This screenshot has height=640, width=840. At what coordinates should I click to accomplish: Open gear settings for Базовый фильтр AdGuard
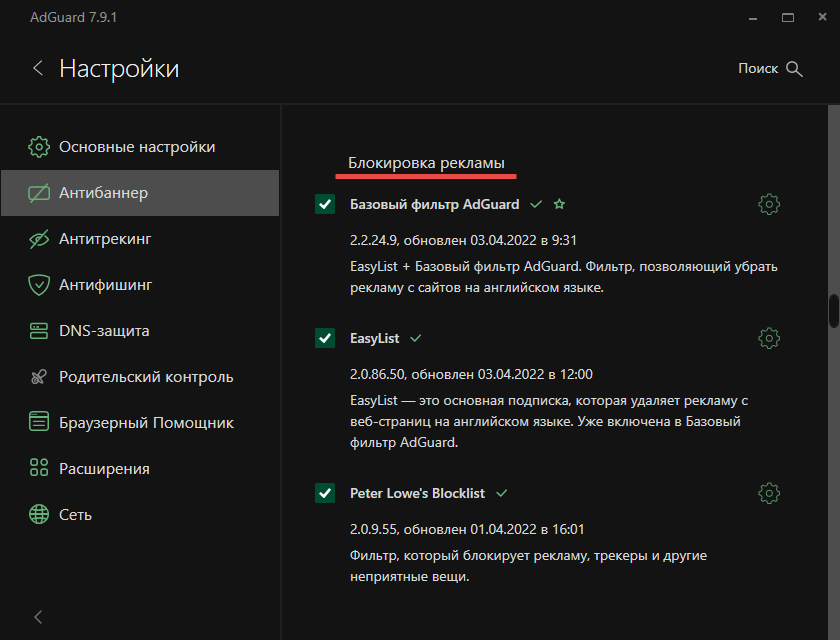[769, 204]
